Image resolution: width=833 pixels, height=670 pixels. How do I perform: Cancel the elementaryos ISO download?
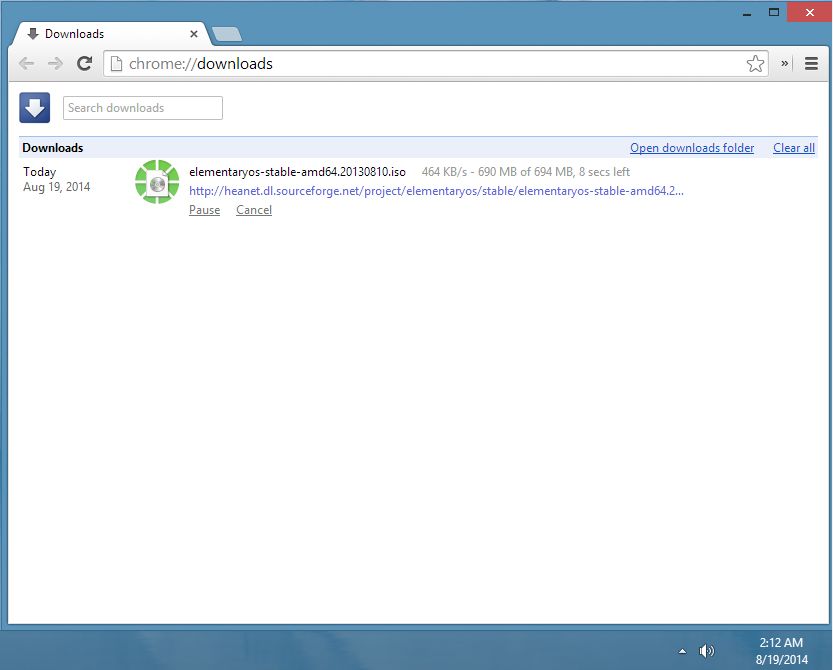254,210
